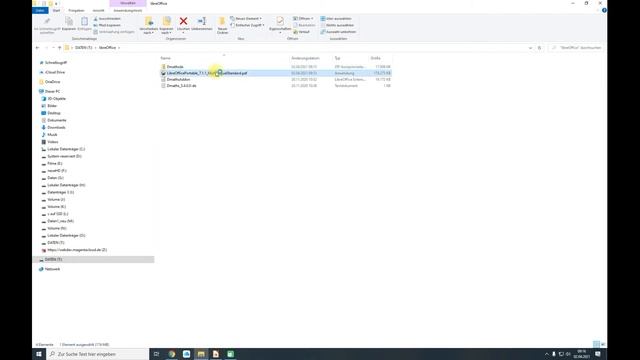Viewport: 640px width, 360px height.
Task: Click the Verlauf button in the ribbon
Action: pos(302,32)
